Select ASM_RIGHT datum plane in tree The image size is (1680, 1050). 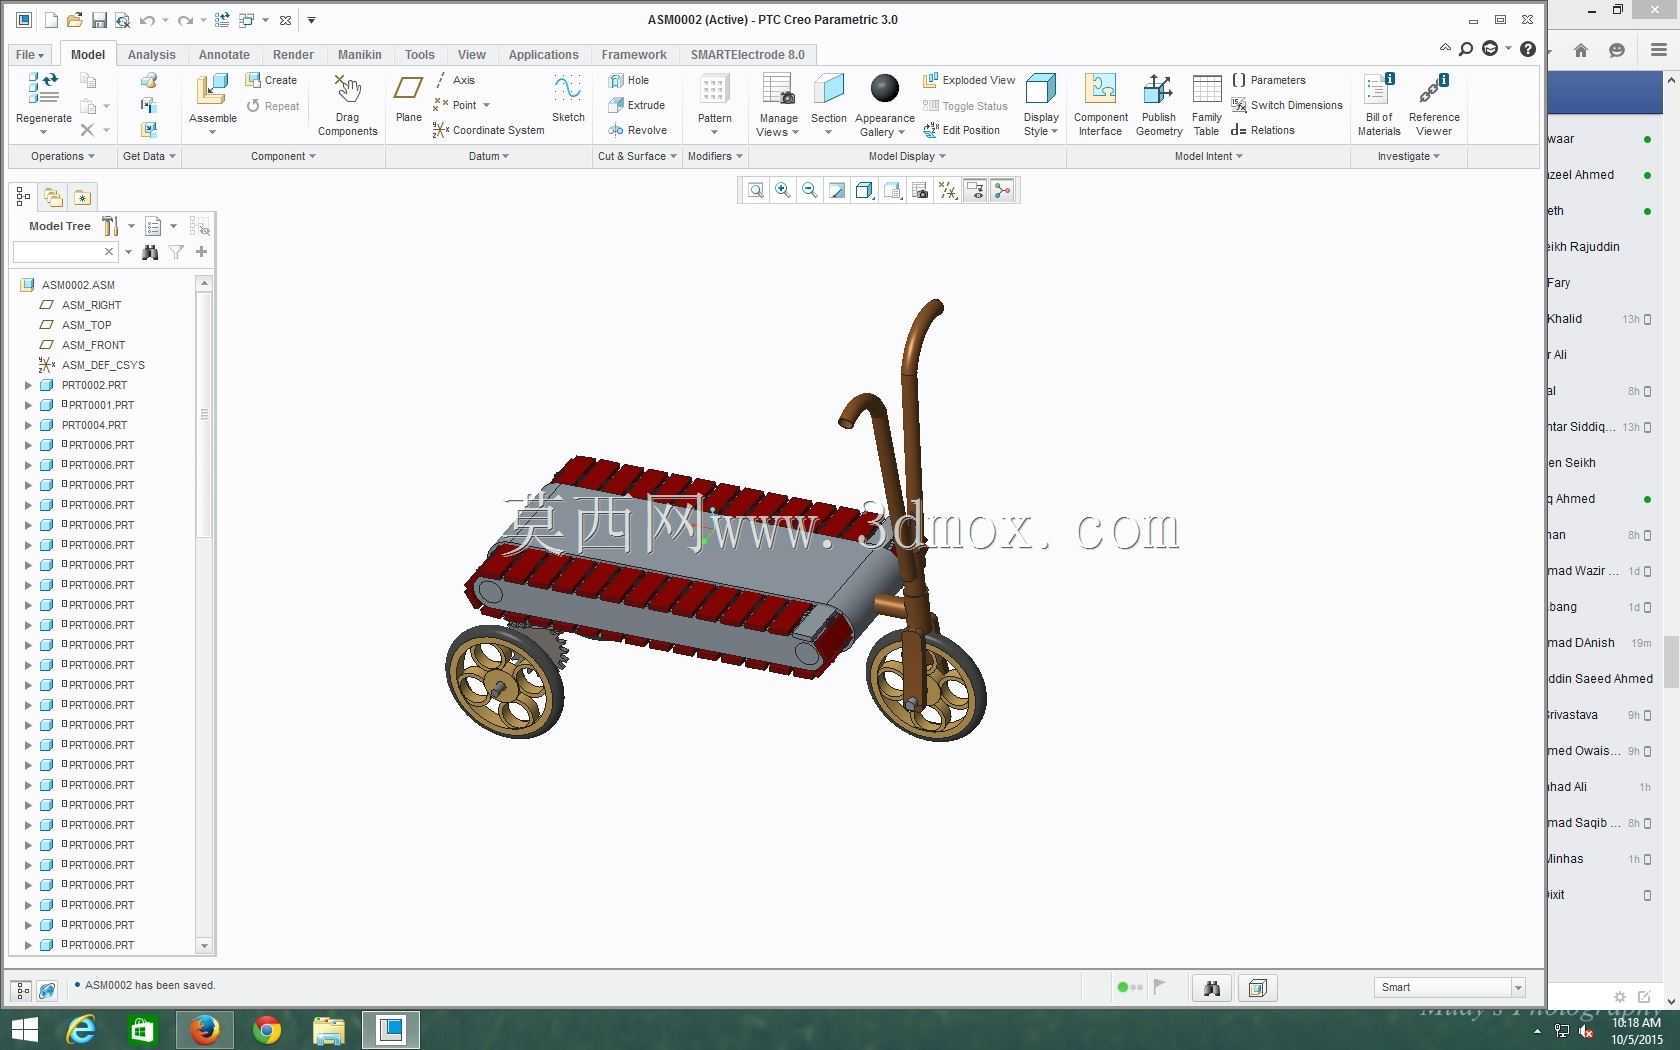[x=91, y=305]
